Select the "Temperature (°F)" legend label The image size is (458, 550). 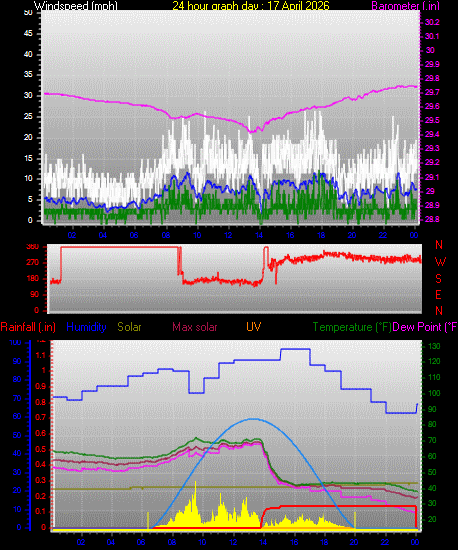(352, 327)
